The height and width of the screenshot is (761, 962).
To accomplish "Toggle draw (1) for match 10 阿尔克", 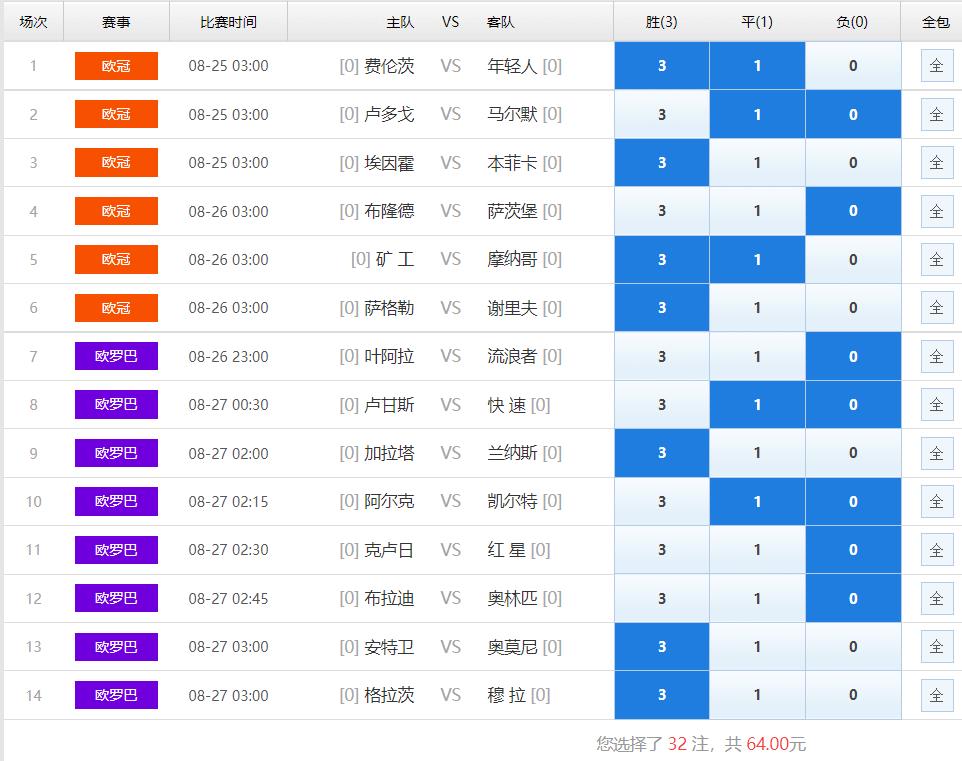I will (x=757, y=501).
